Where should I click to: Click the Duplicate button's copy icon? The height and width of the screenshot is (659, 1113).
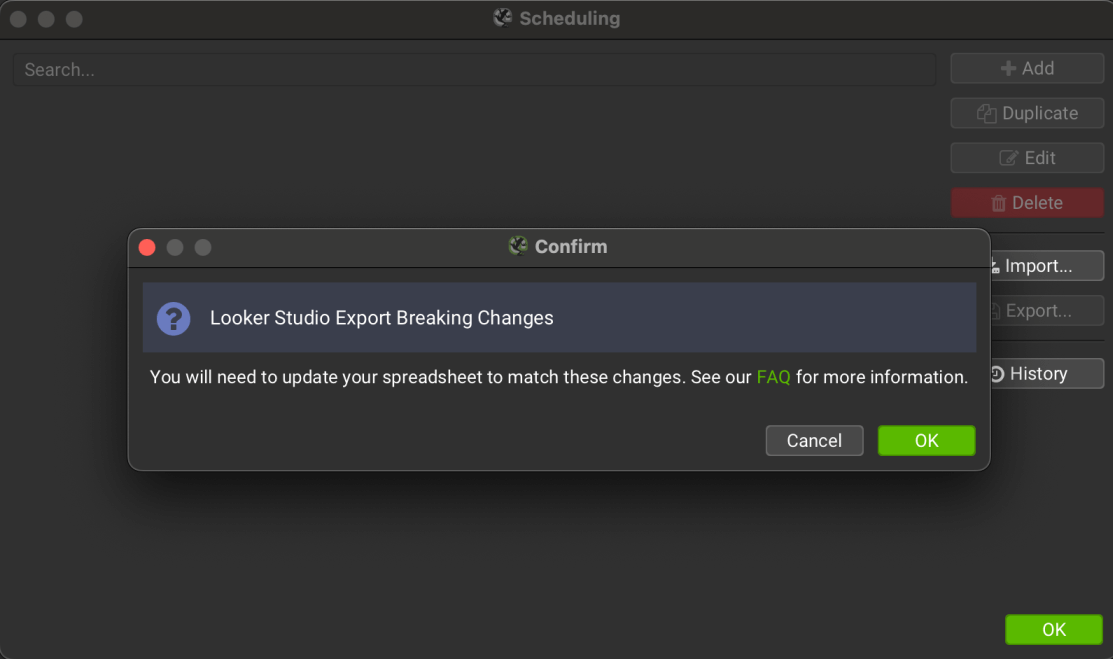(x=987, y=114)
